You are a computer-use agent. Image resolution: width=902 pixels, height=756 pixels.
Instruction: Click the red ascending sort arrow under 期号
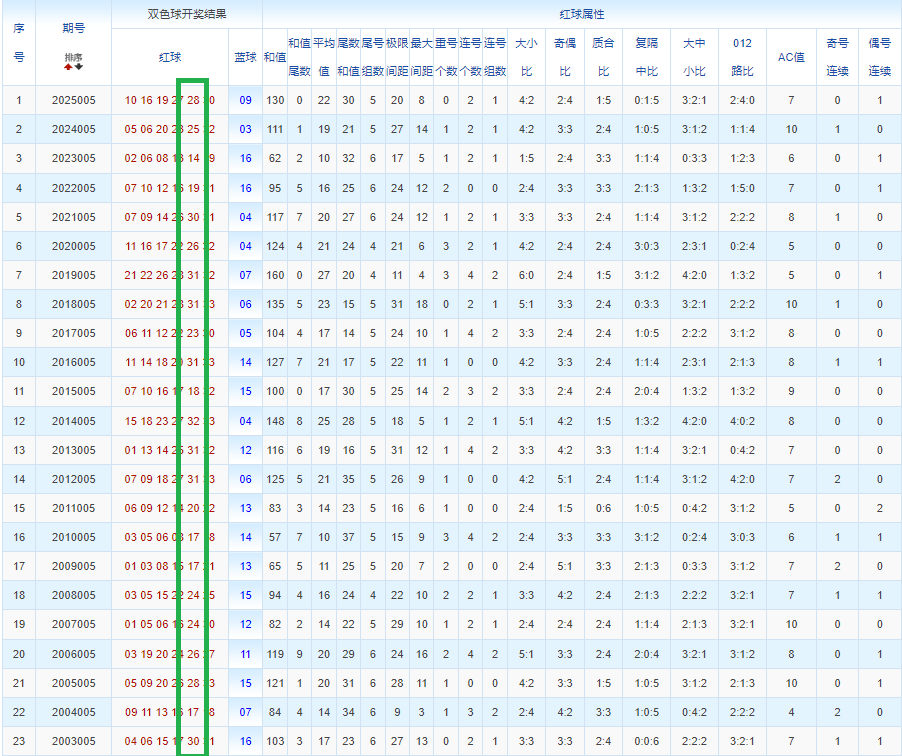68,67
